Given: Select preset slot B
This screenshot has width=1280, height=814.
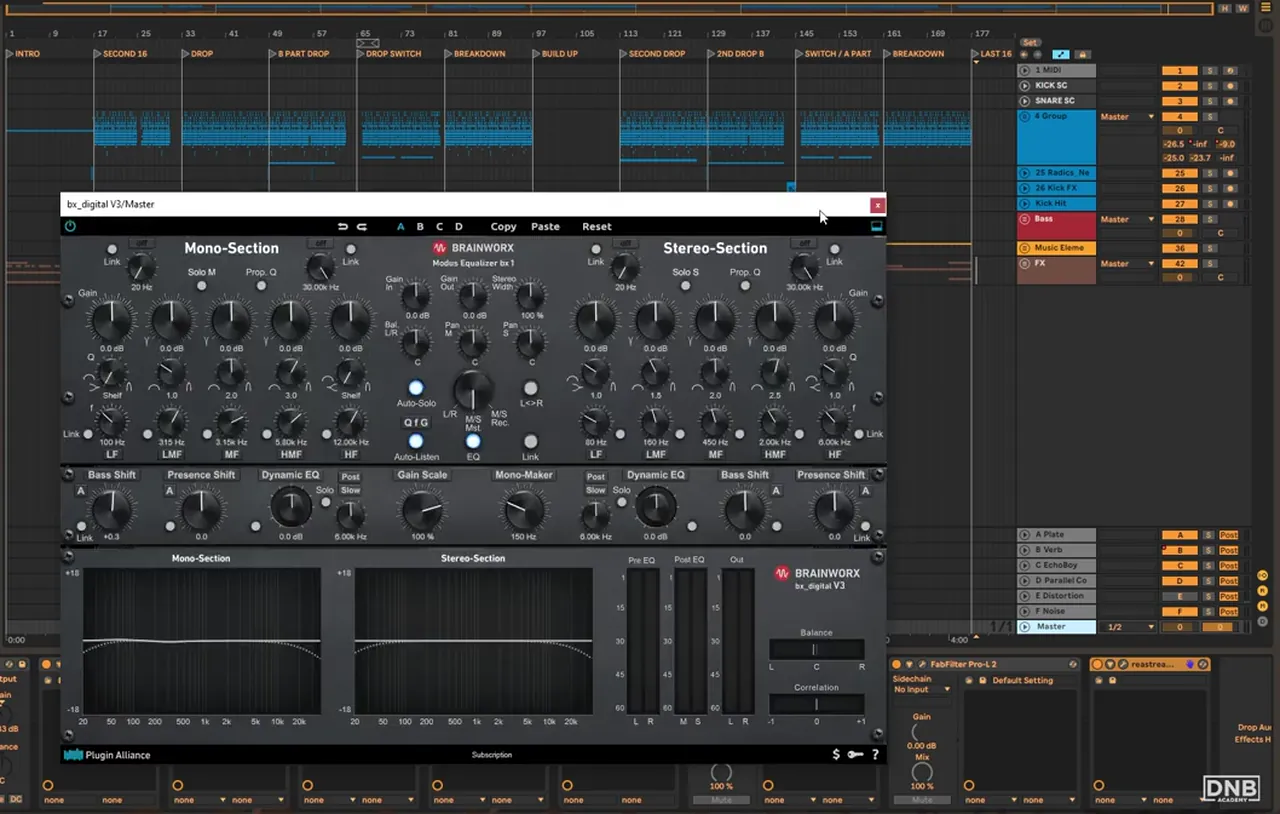Looking at the screenshot, I should (x=420, y=227).
